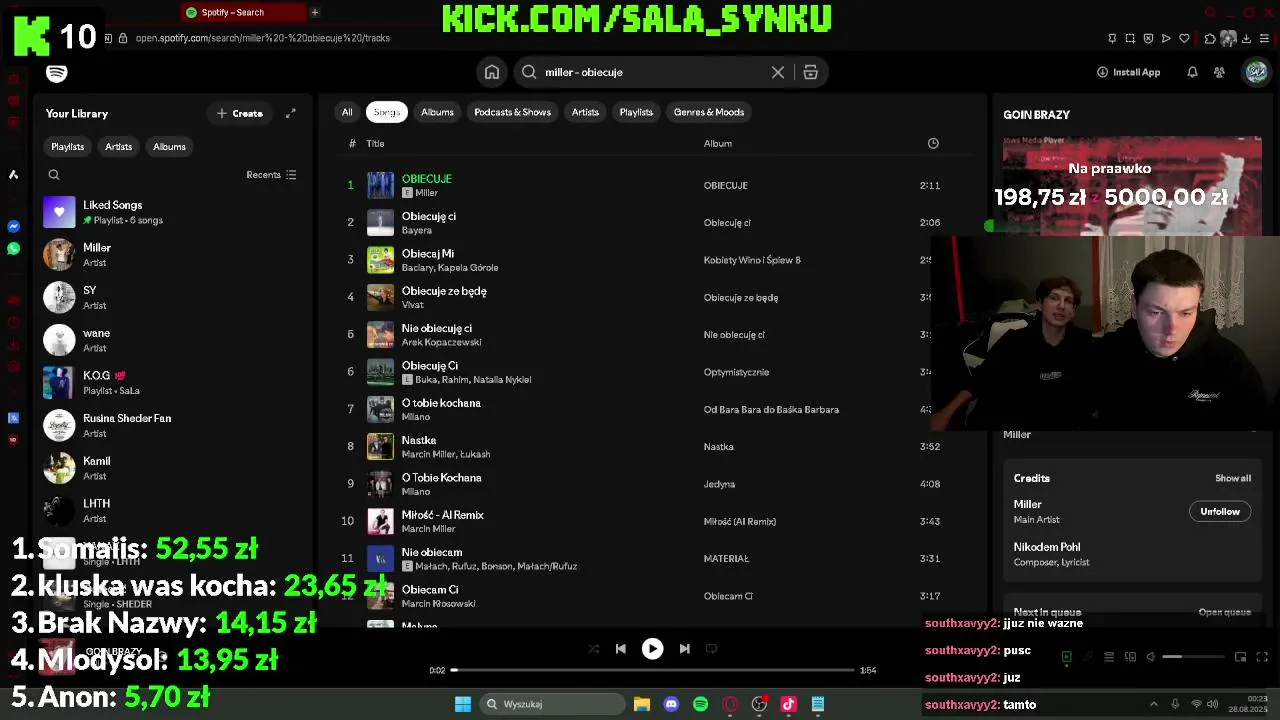
Task: Select the Artists search filter
Action: click(x=585, y=112)
